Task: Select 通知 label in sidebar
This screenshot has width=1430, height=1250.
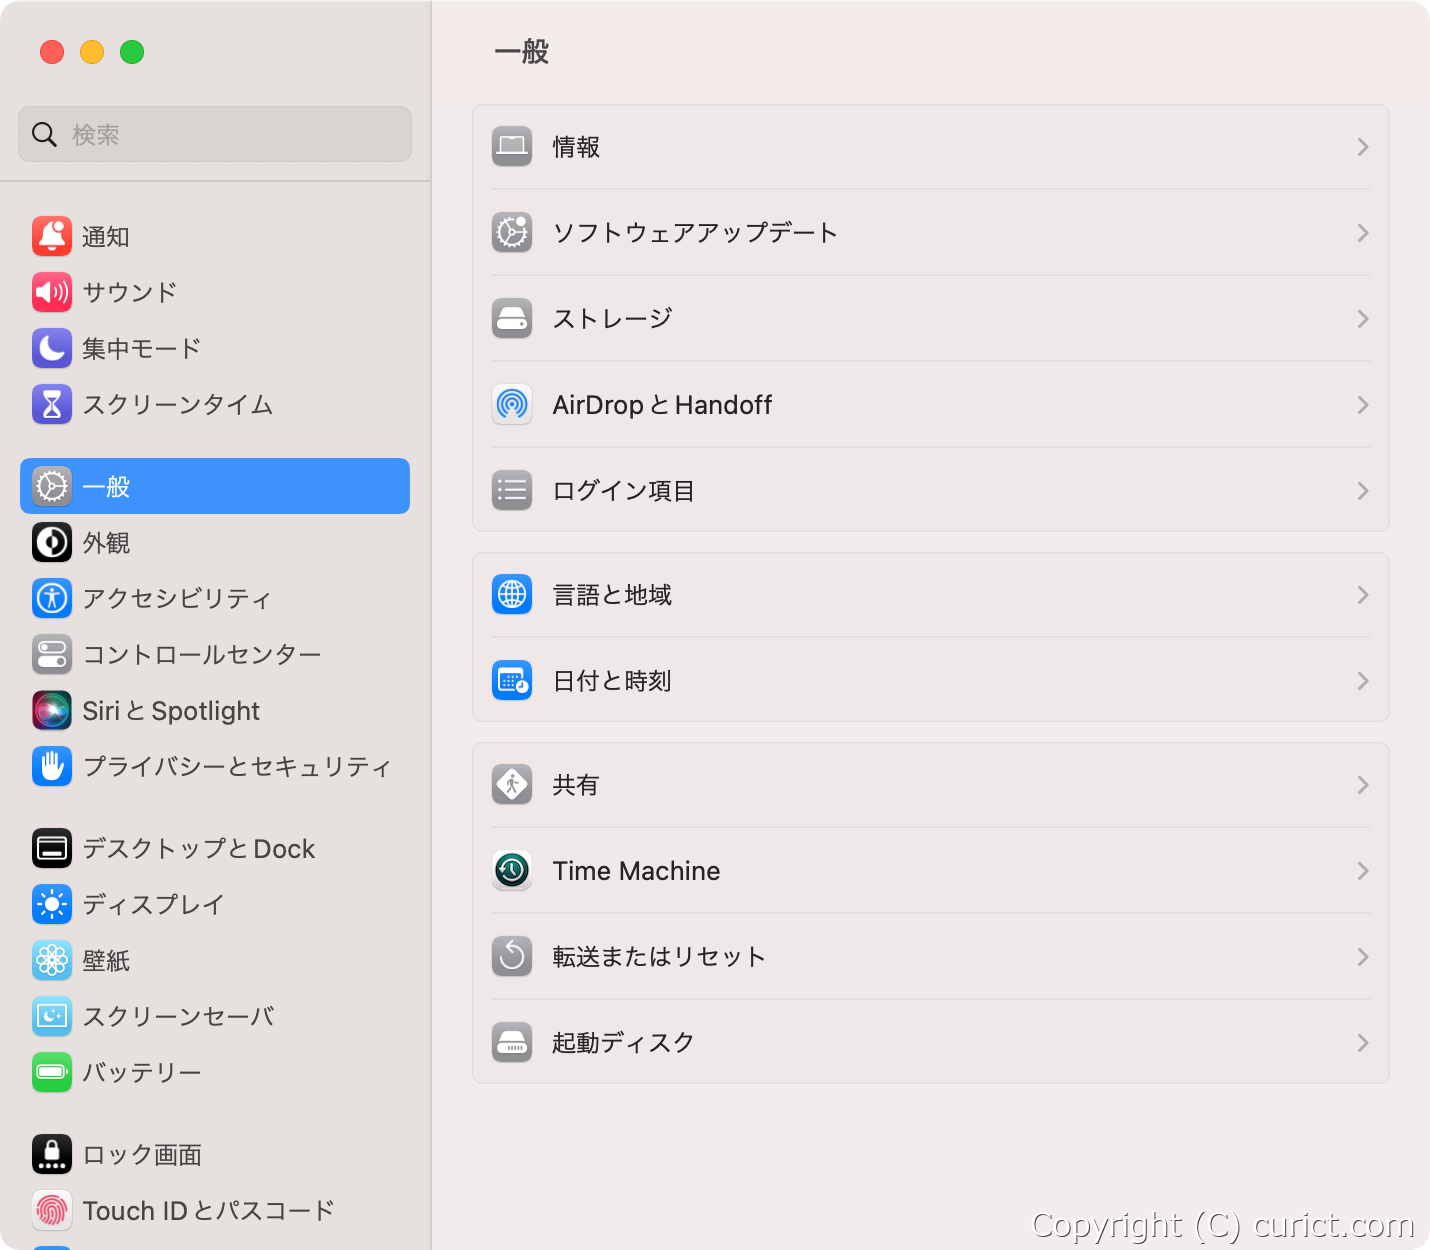Action: (x=106, y=237)
